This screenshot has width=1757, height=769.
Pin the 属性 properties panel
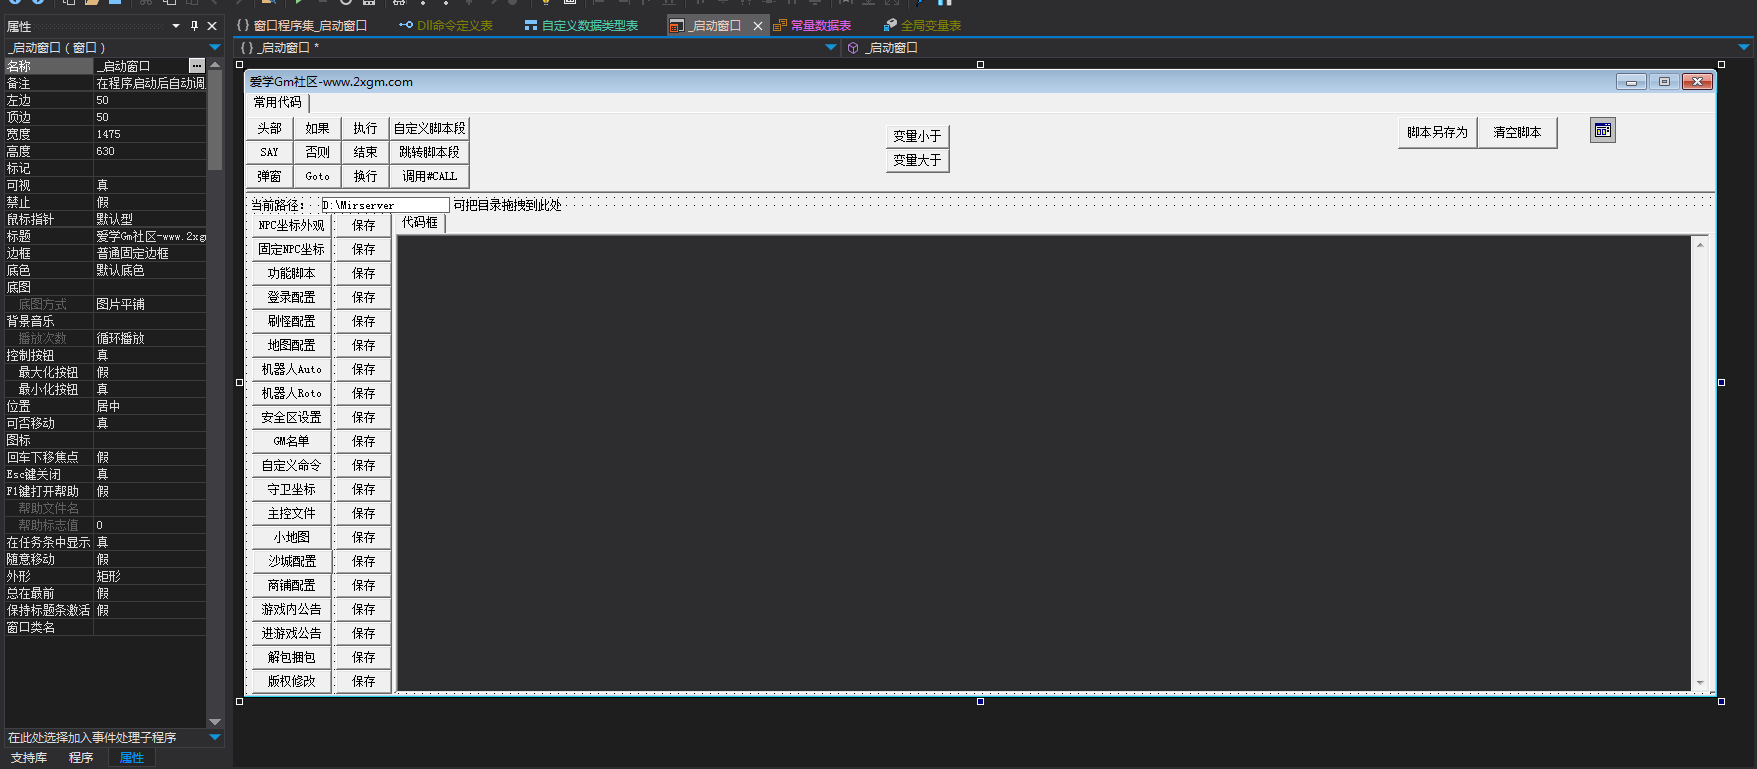tap(194, 26)
